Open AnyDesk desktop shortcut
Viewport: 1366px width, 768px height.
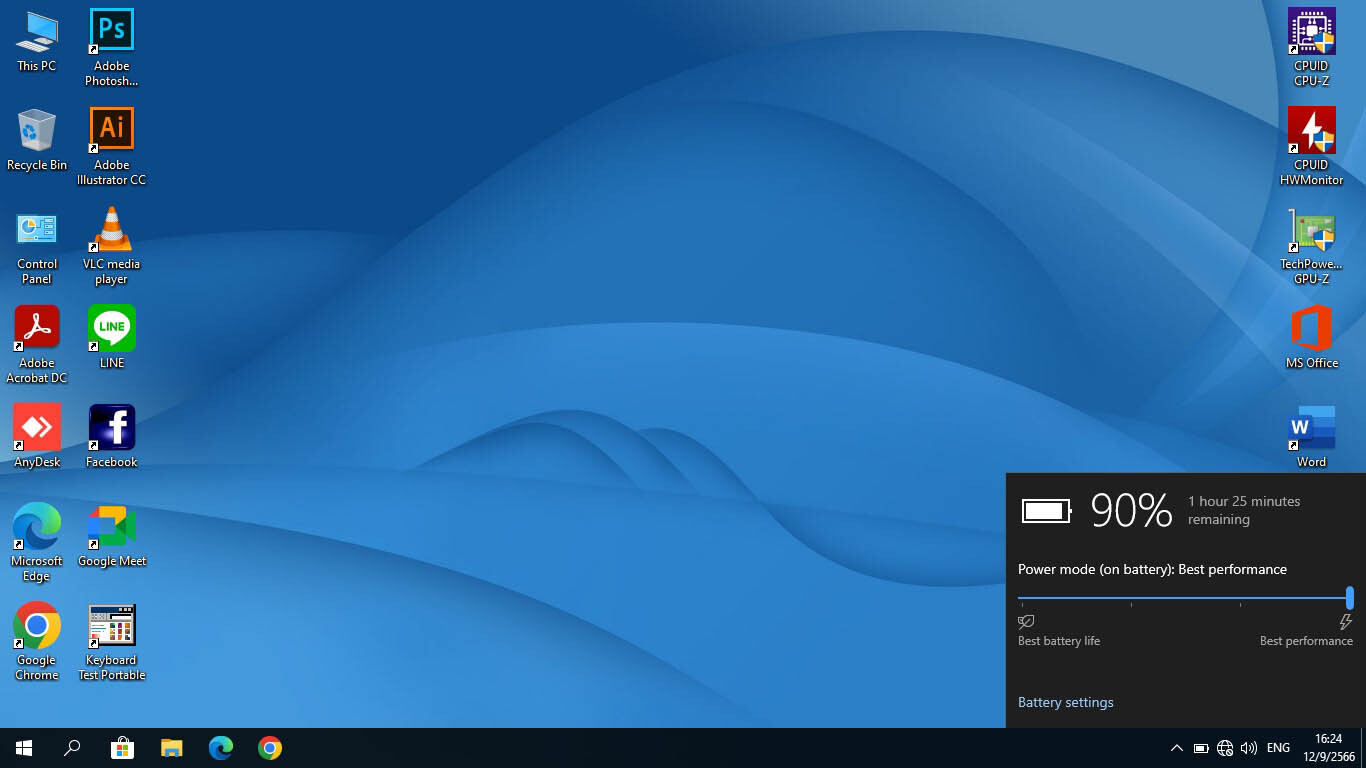click(x=37, y=437)
